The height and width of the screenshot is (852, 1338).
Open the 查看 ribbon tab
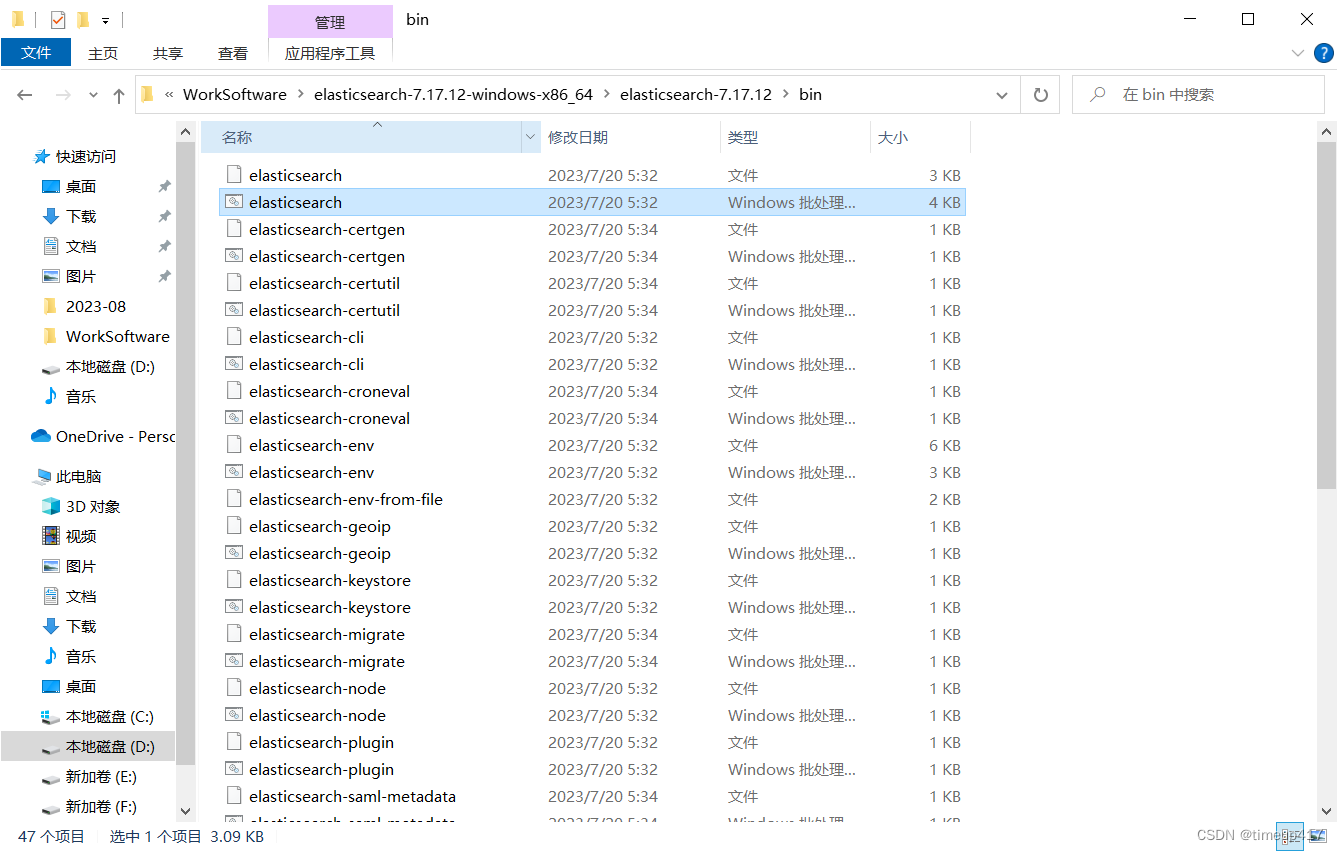pos(233,53)
